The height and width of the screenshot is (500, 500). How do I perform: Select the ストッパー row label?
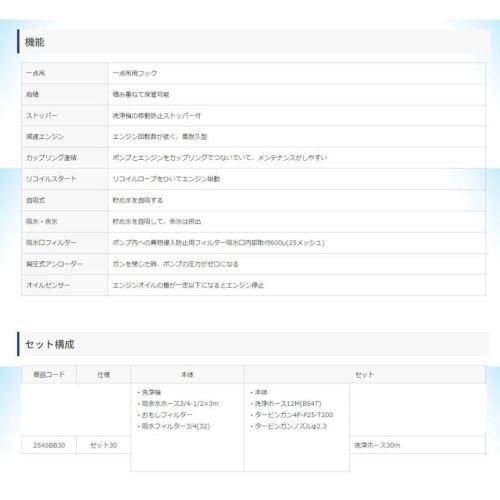pos(42,116)
